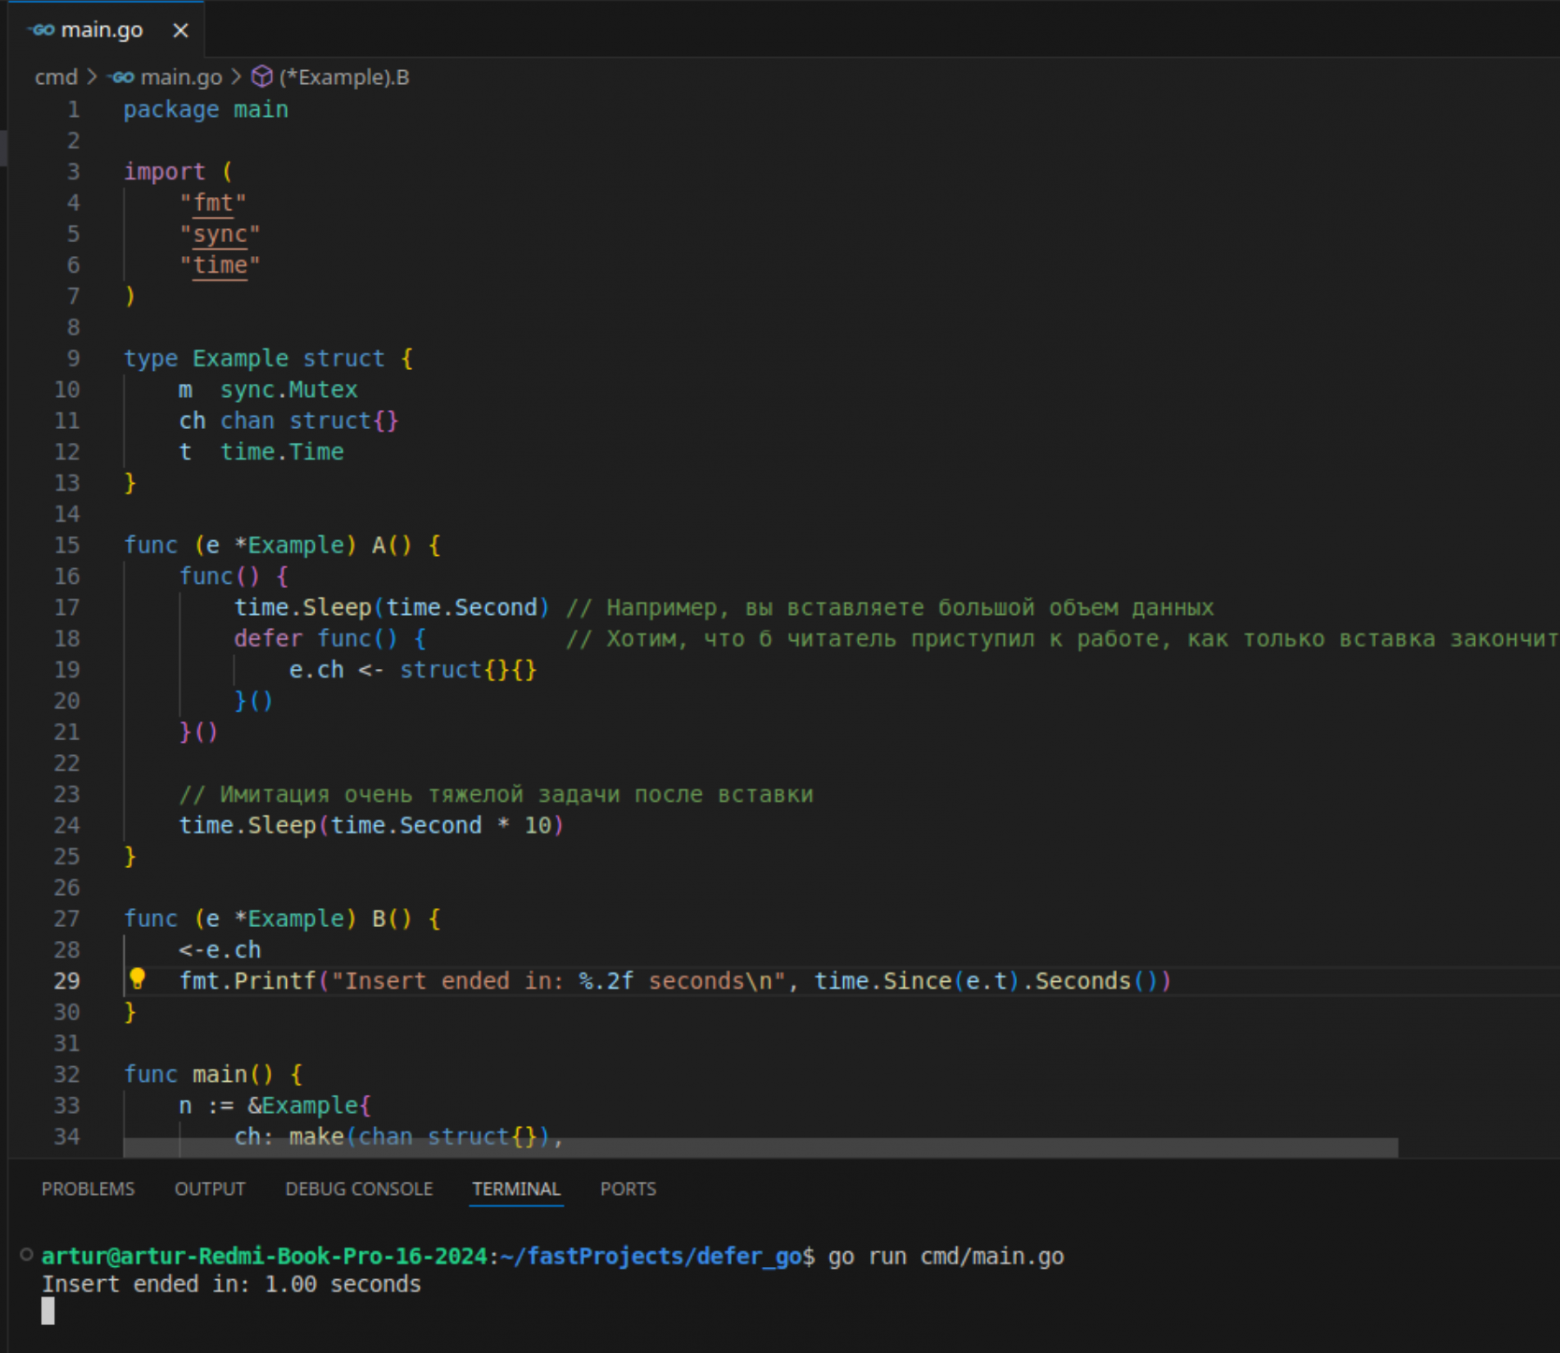Click the comment starting with "// Например"
Screen dimensions: 1560x1353
coord(890,607)
